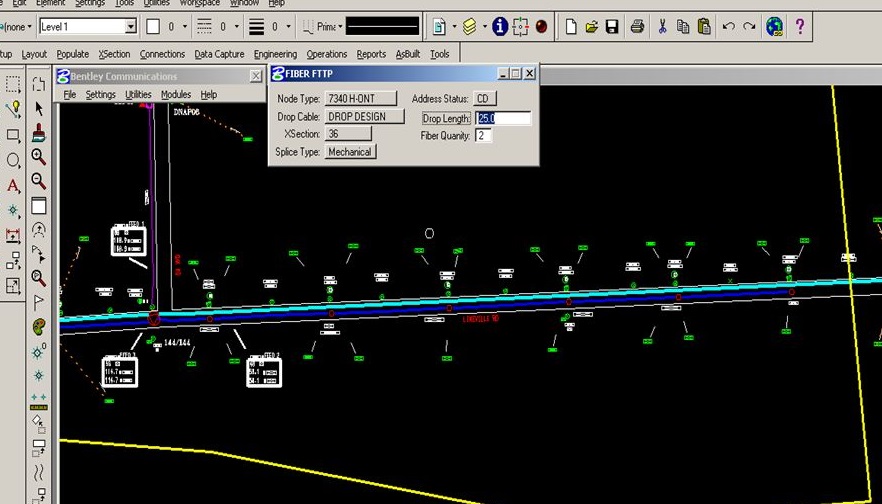Click the Window Area white rectangle icon
Image resolution: width=882 pixels, height=504 pixels.
pyautogui.click(x=38, y=206)
